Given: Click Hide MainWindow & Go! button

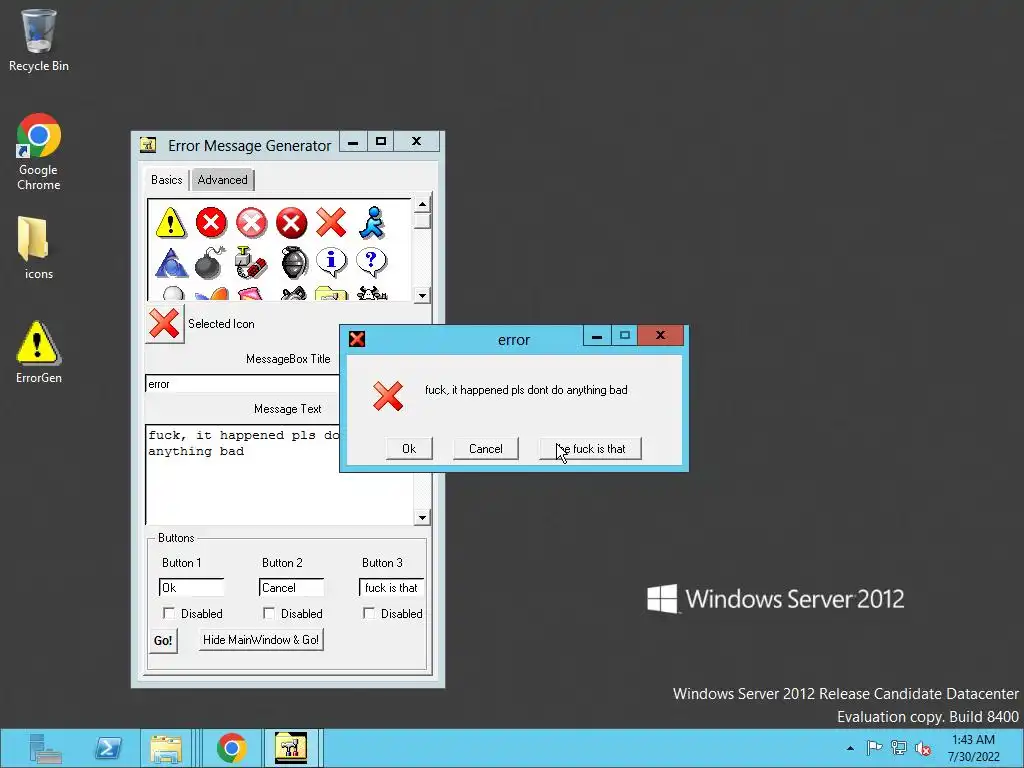Looking at the screenshot, I should click(x=261, y=640).
